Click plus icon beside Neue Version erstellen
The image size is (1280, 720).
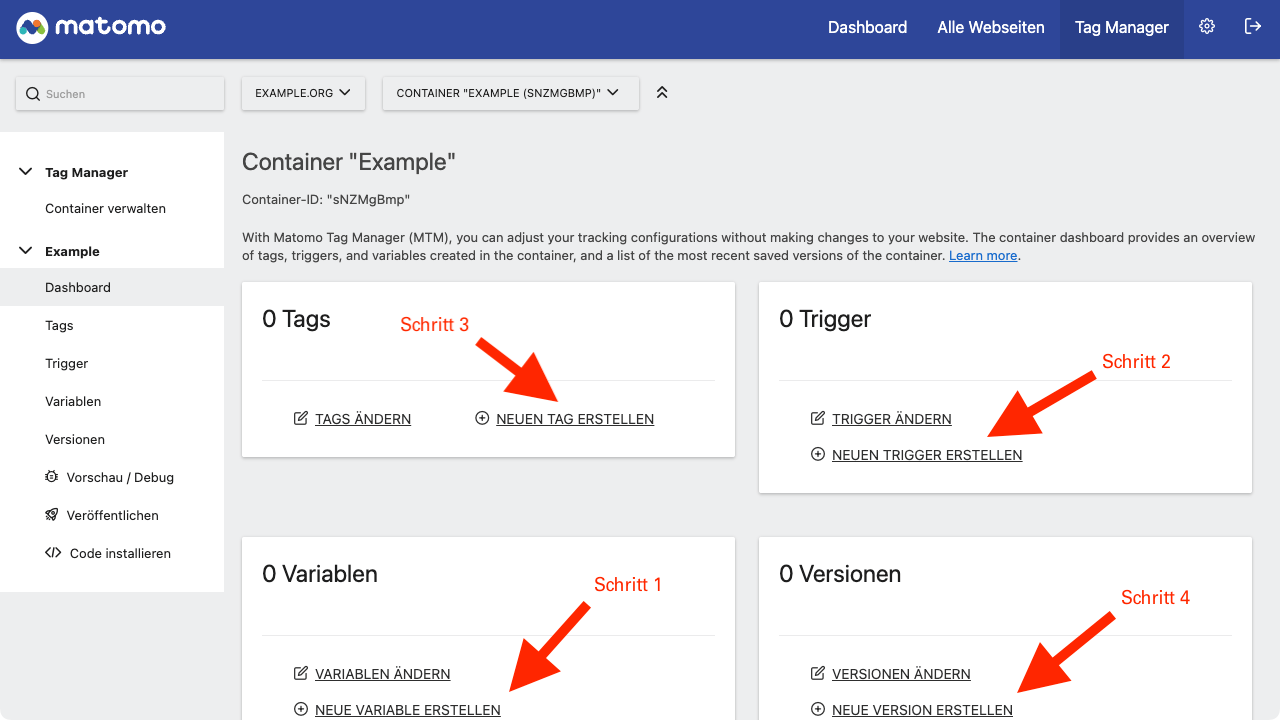[x=818, y=709]
